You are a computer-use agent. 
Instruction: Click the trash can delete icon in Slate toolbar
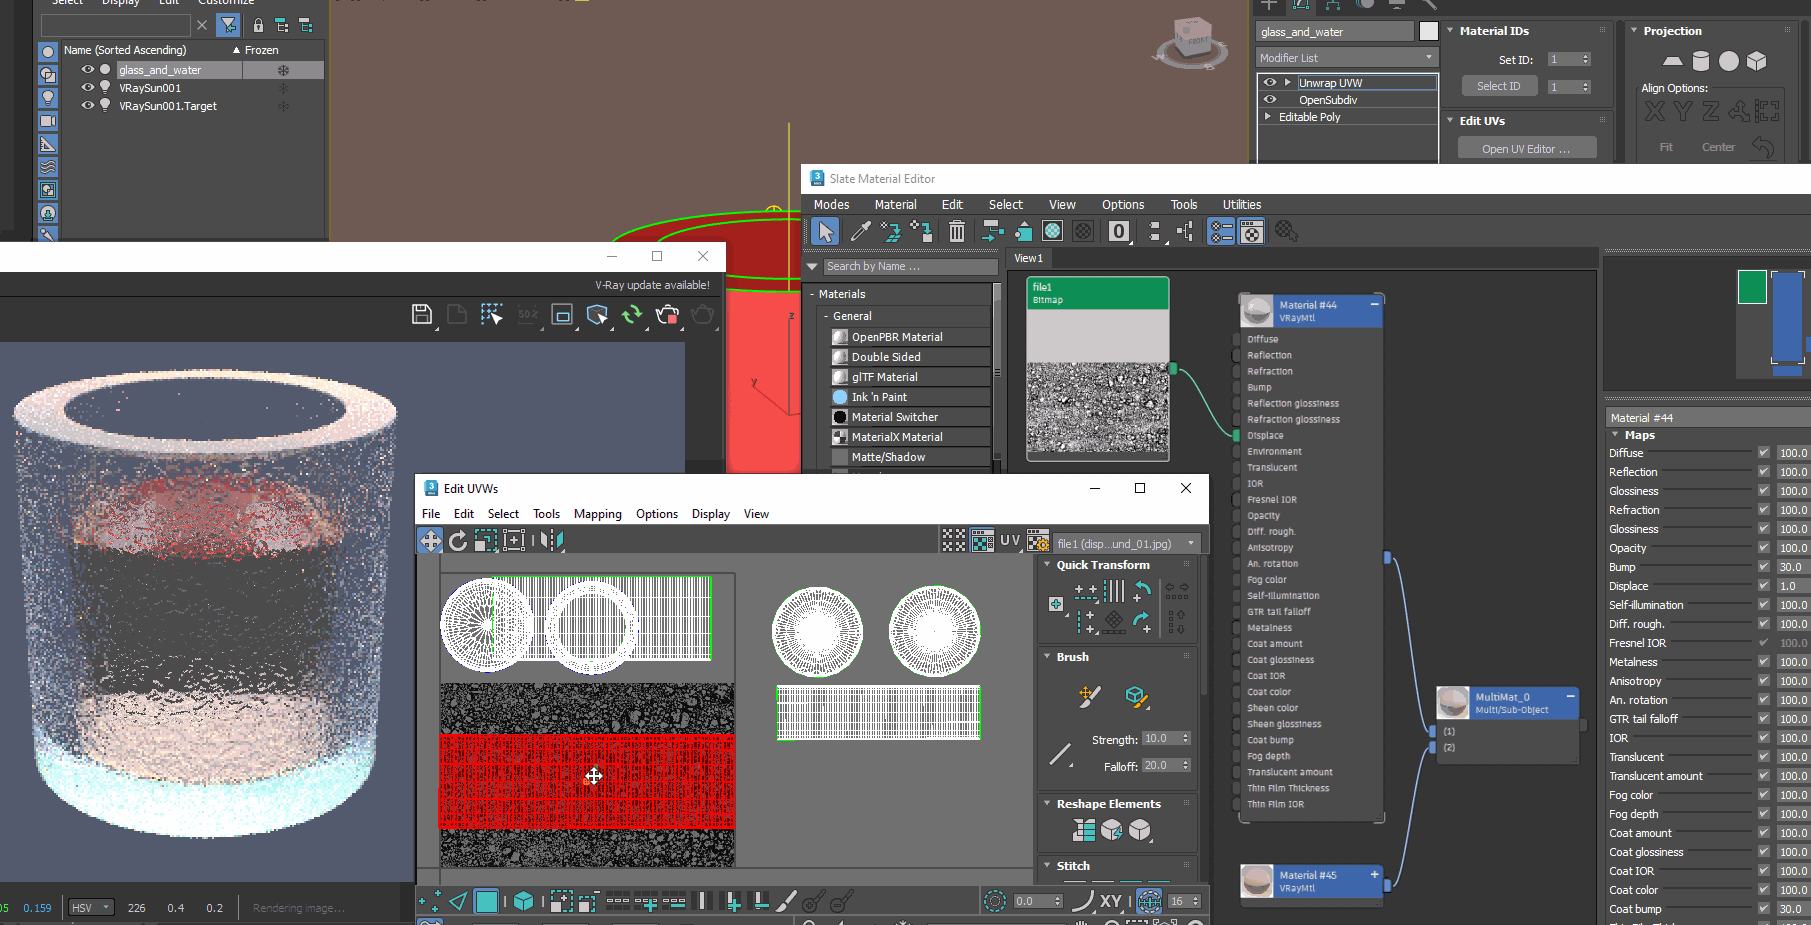point(956,232)
